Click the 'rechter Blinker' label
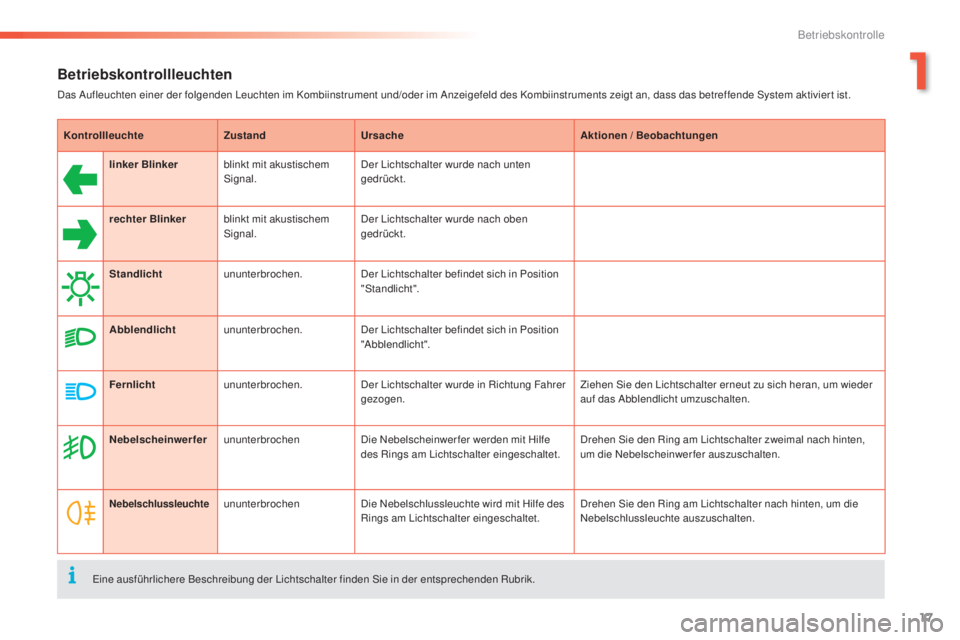960x640 pixels. (148, 219)
